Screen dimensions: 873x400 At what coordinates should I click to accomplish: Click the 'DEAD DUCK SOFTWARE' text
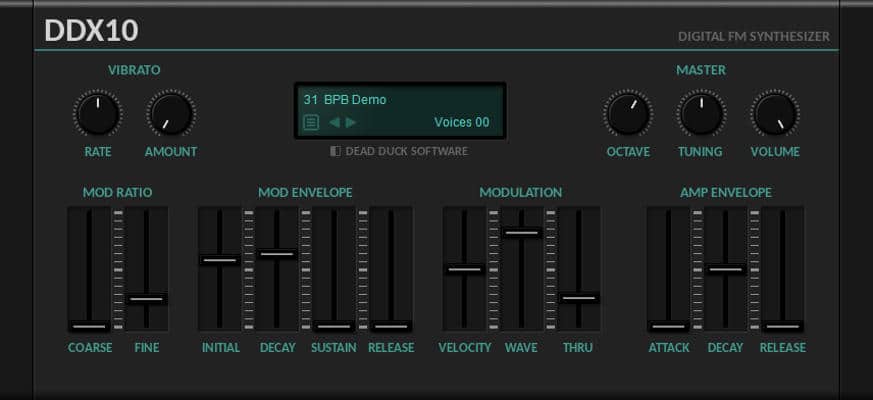(406, 151)
